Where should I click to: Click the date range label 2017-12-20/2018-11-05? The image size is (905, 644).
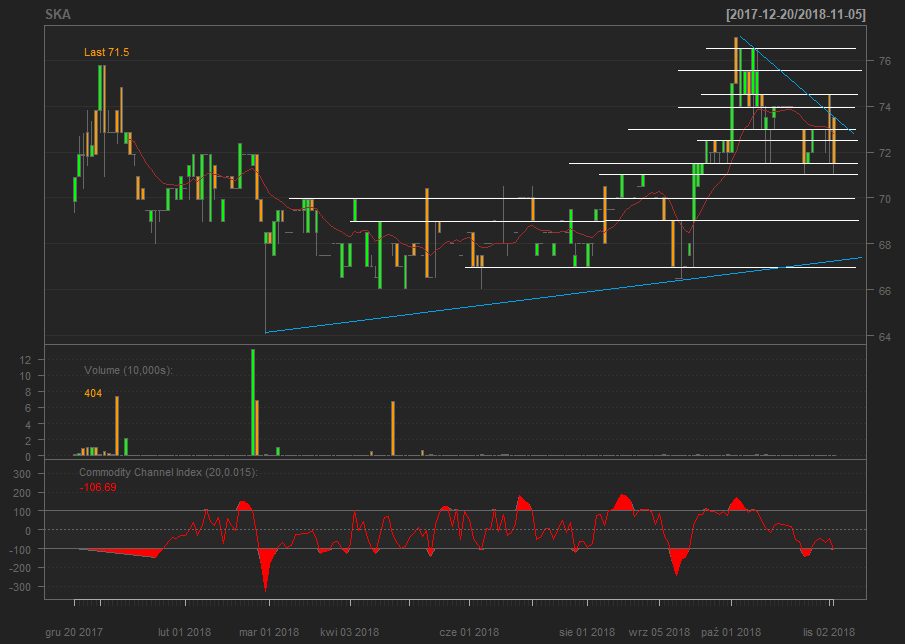point(796,14)
